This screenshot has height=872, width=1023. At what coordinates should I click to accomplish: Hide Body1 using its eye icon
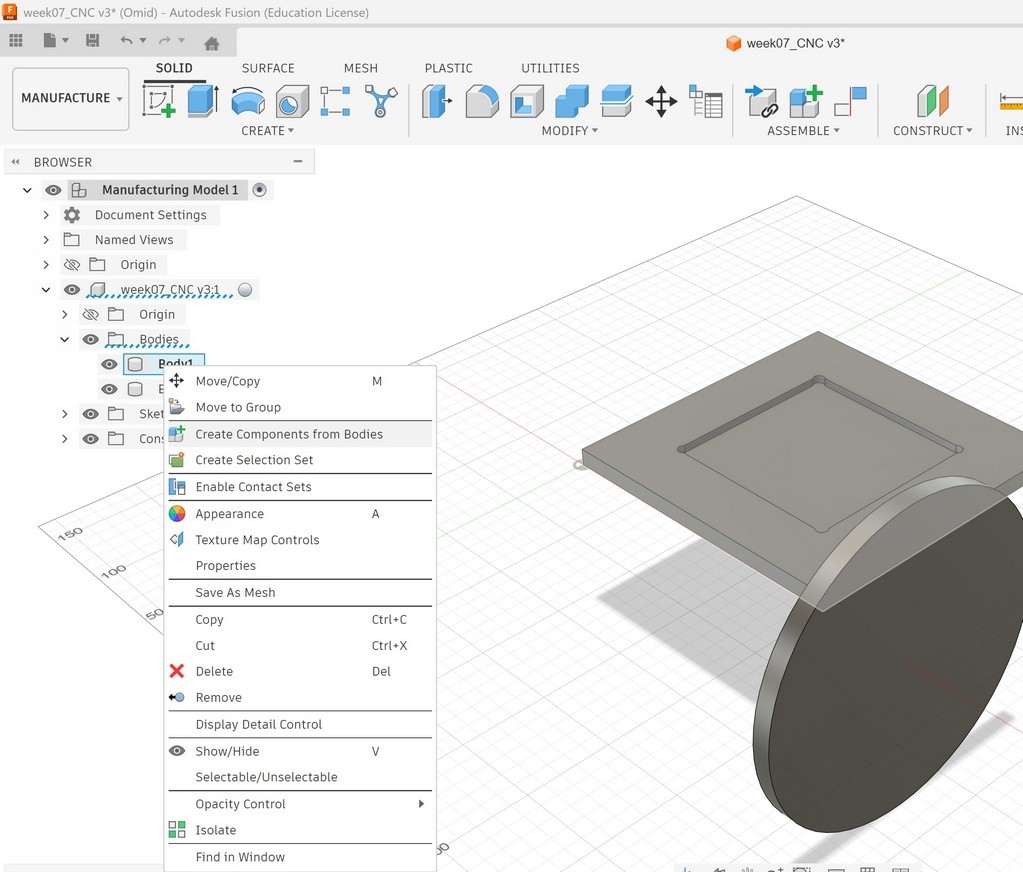click(108, 364)
